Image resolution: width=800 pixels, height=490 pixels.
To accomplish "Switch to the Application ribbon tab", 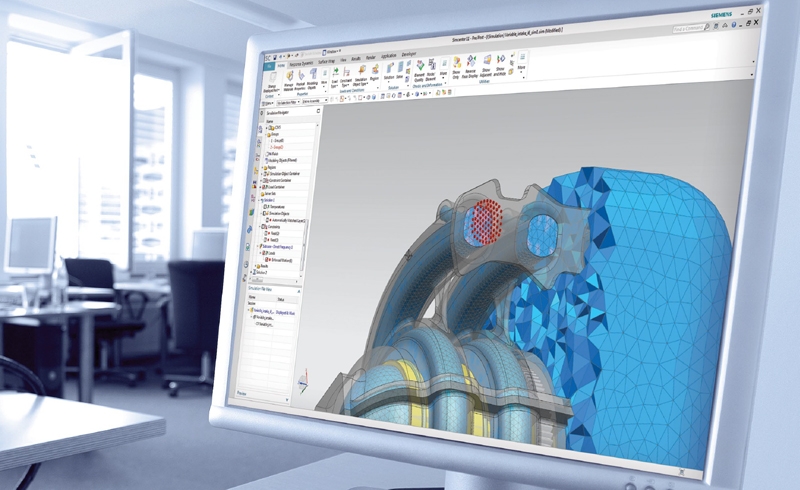I will 389,56.
